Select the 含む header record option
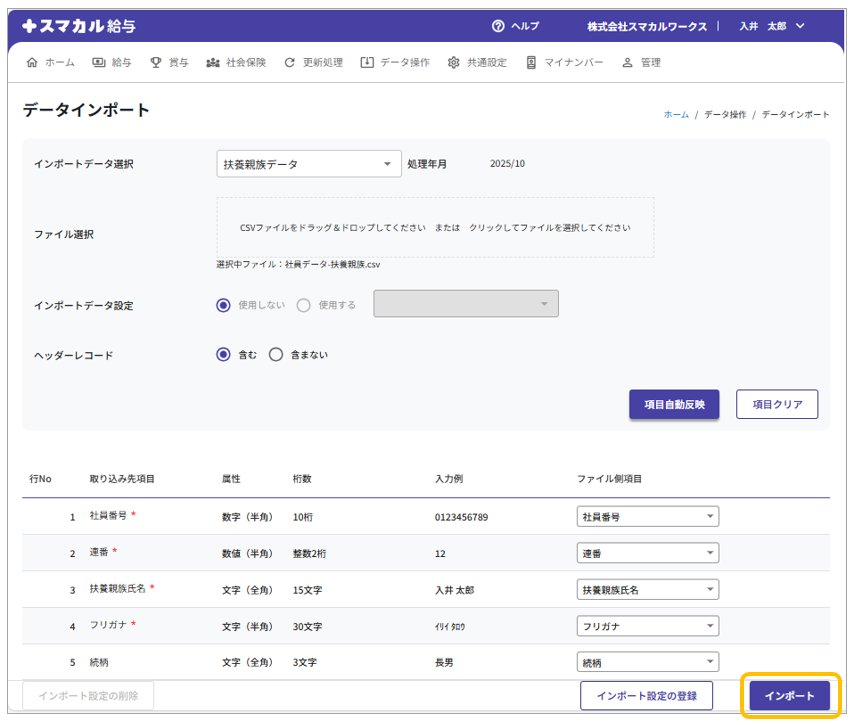Image resolution: width=856 pixels, height=725 pixels. click(x=224, y=354)
